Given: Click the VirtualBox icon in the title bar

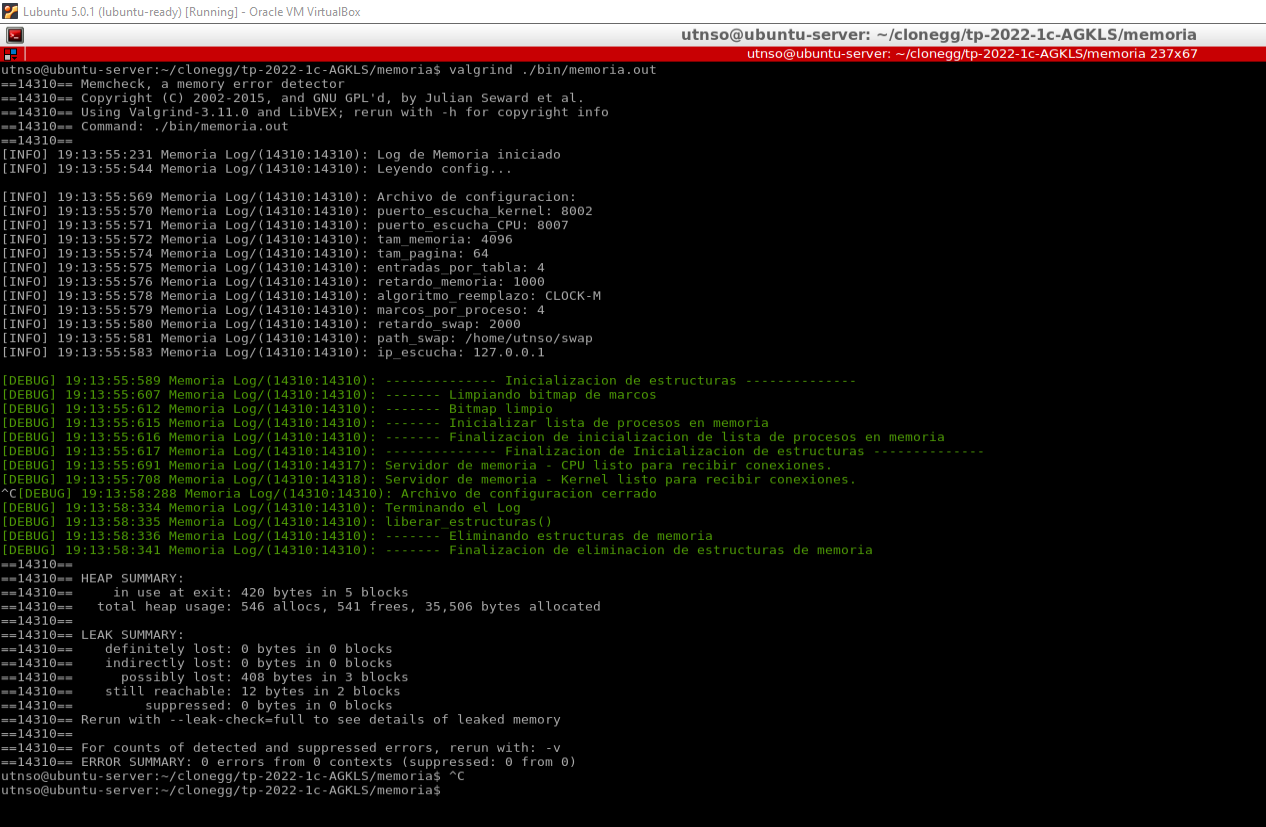Looking at the screenshot, I should [11, 11].
